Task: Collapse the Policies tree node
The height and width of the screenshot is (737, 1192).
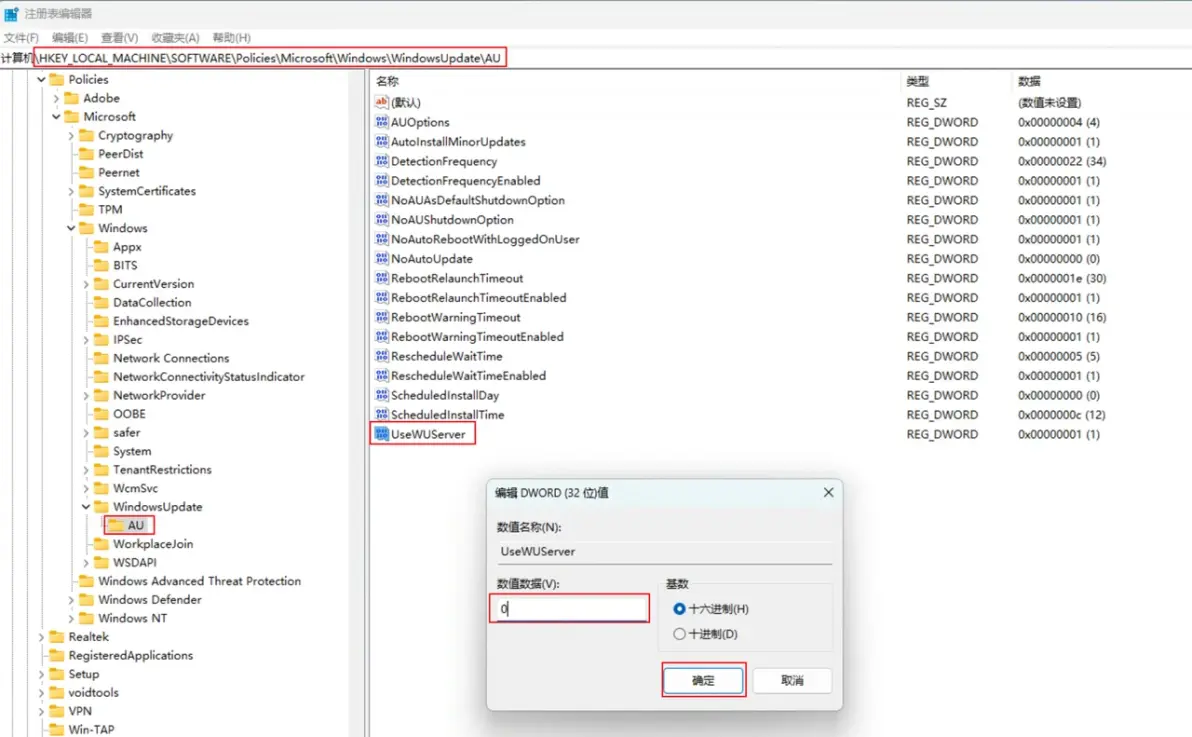Action: click(41, 79)
